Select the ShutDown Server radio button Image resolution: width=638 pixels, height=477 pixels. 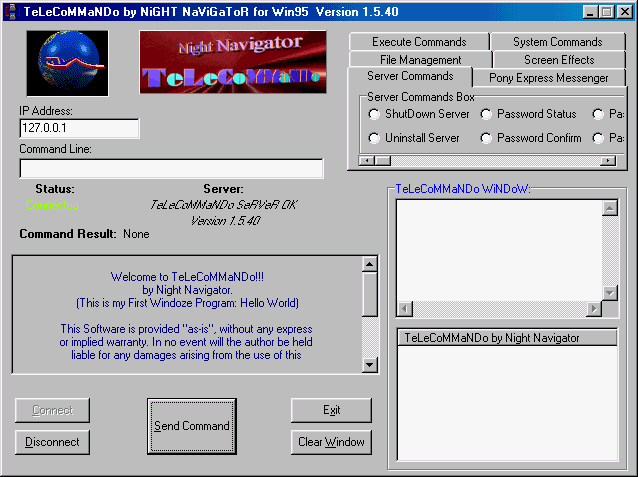coord(375,114)
